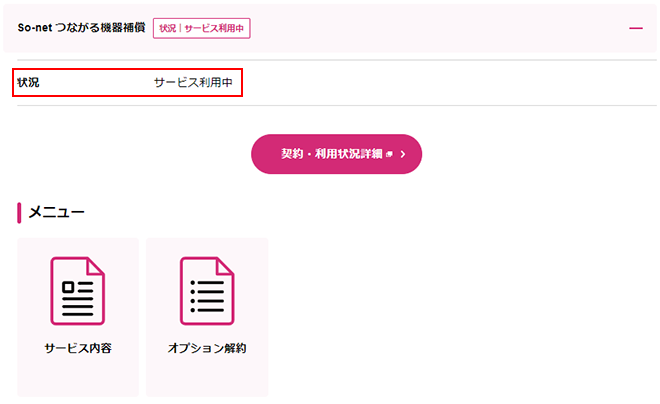Screen dimensions: 660x404
Task: Open the オプション解約 menu card
Action: 207,315
